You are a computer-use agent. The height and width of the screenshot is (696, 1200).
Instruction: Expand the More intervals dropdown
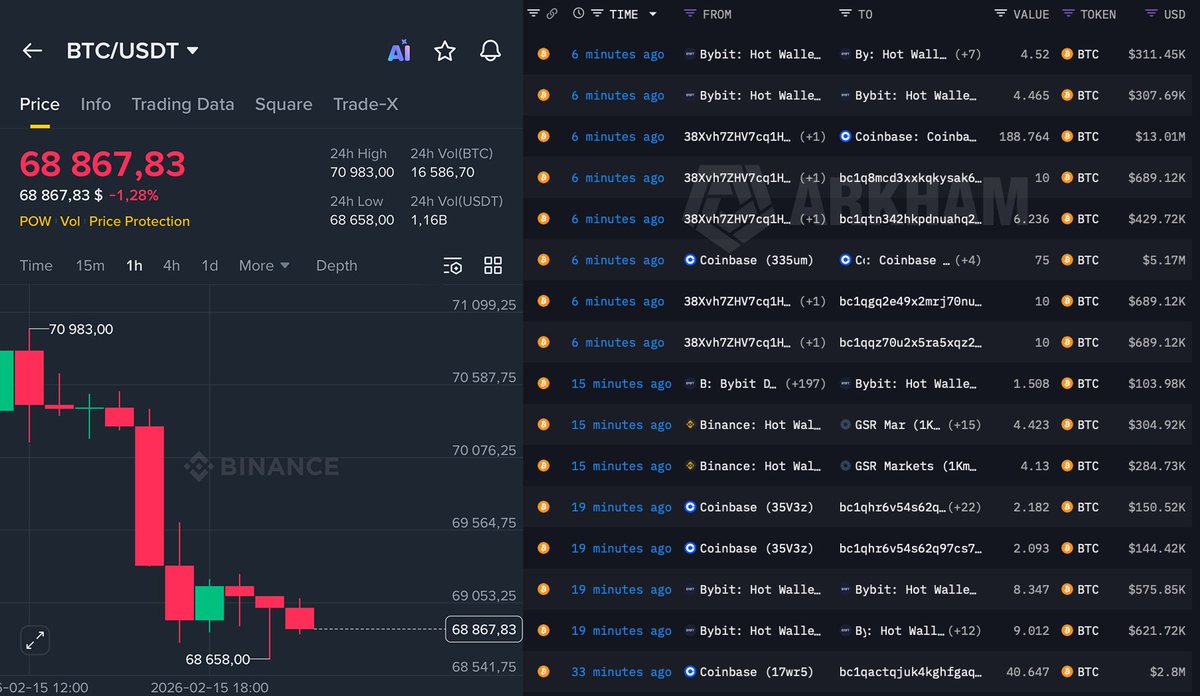264,265
